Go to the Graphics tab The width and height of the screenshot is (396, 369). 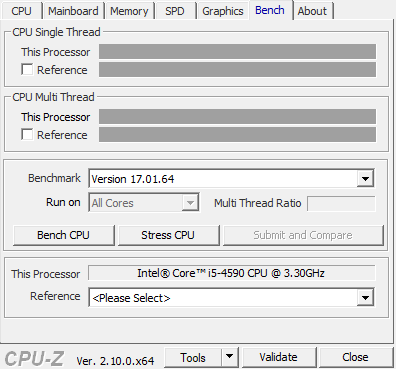tap(223, 11)
